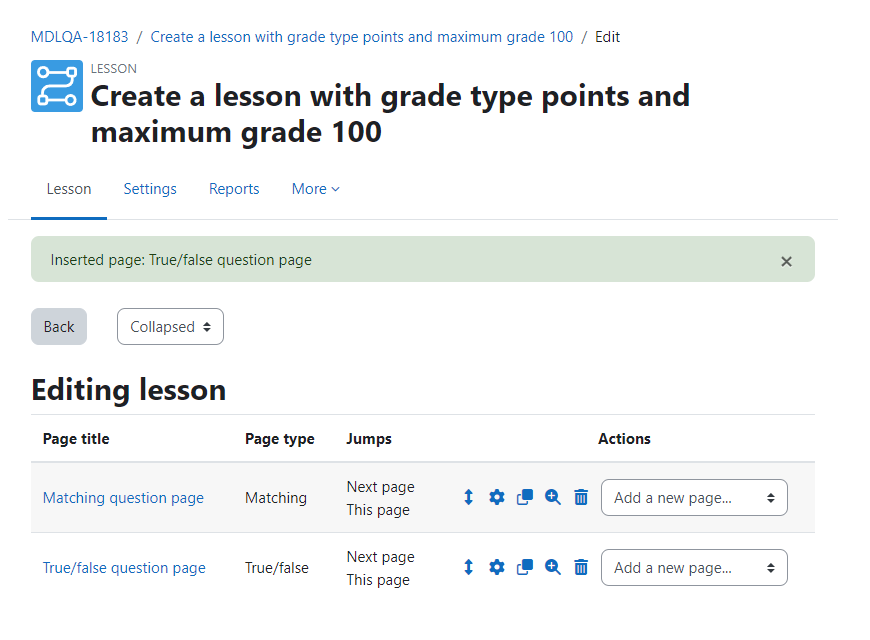Viewport: 870px width, 640px height.
Task: Open Add a new page dropdown in Matching row
Action: coord(694,497)
